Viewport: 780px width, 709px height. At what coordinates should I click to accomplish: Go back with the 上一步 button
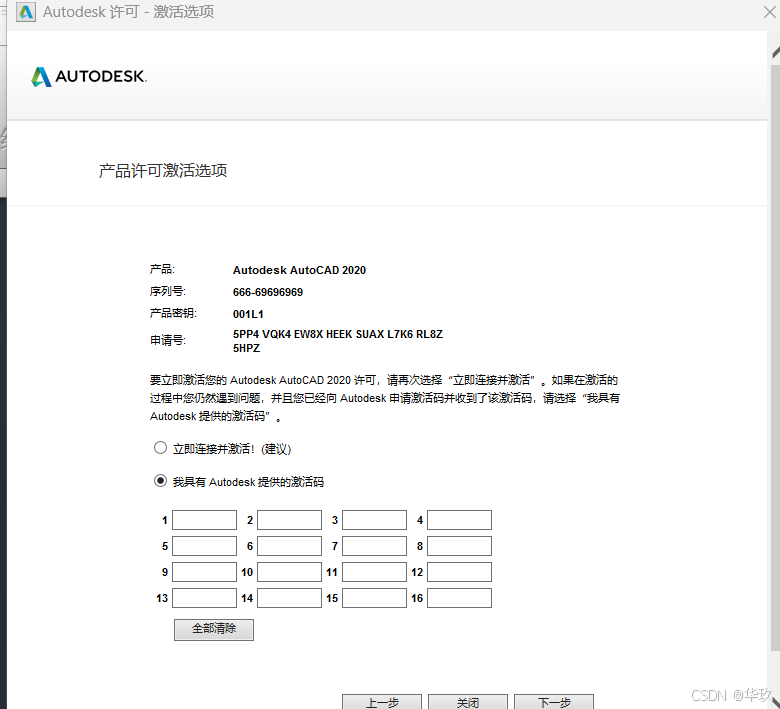[x=382, y=702]
